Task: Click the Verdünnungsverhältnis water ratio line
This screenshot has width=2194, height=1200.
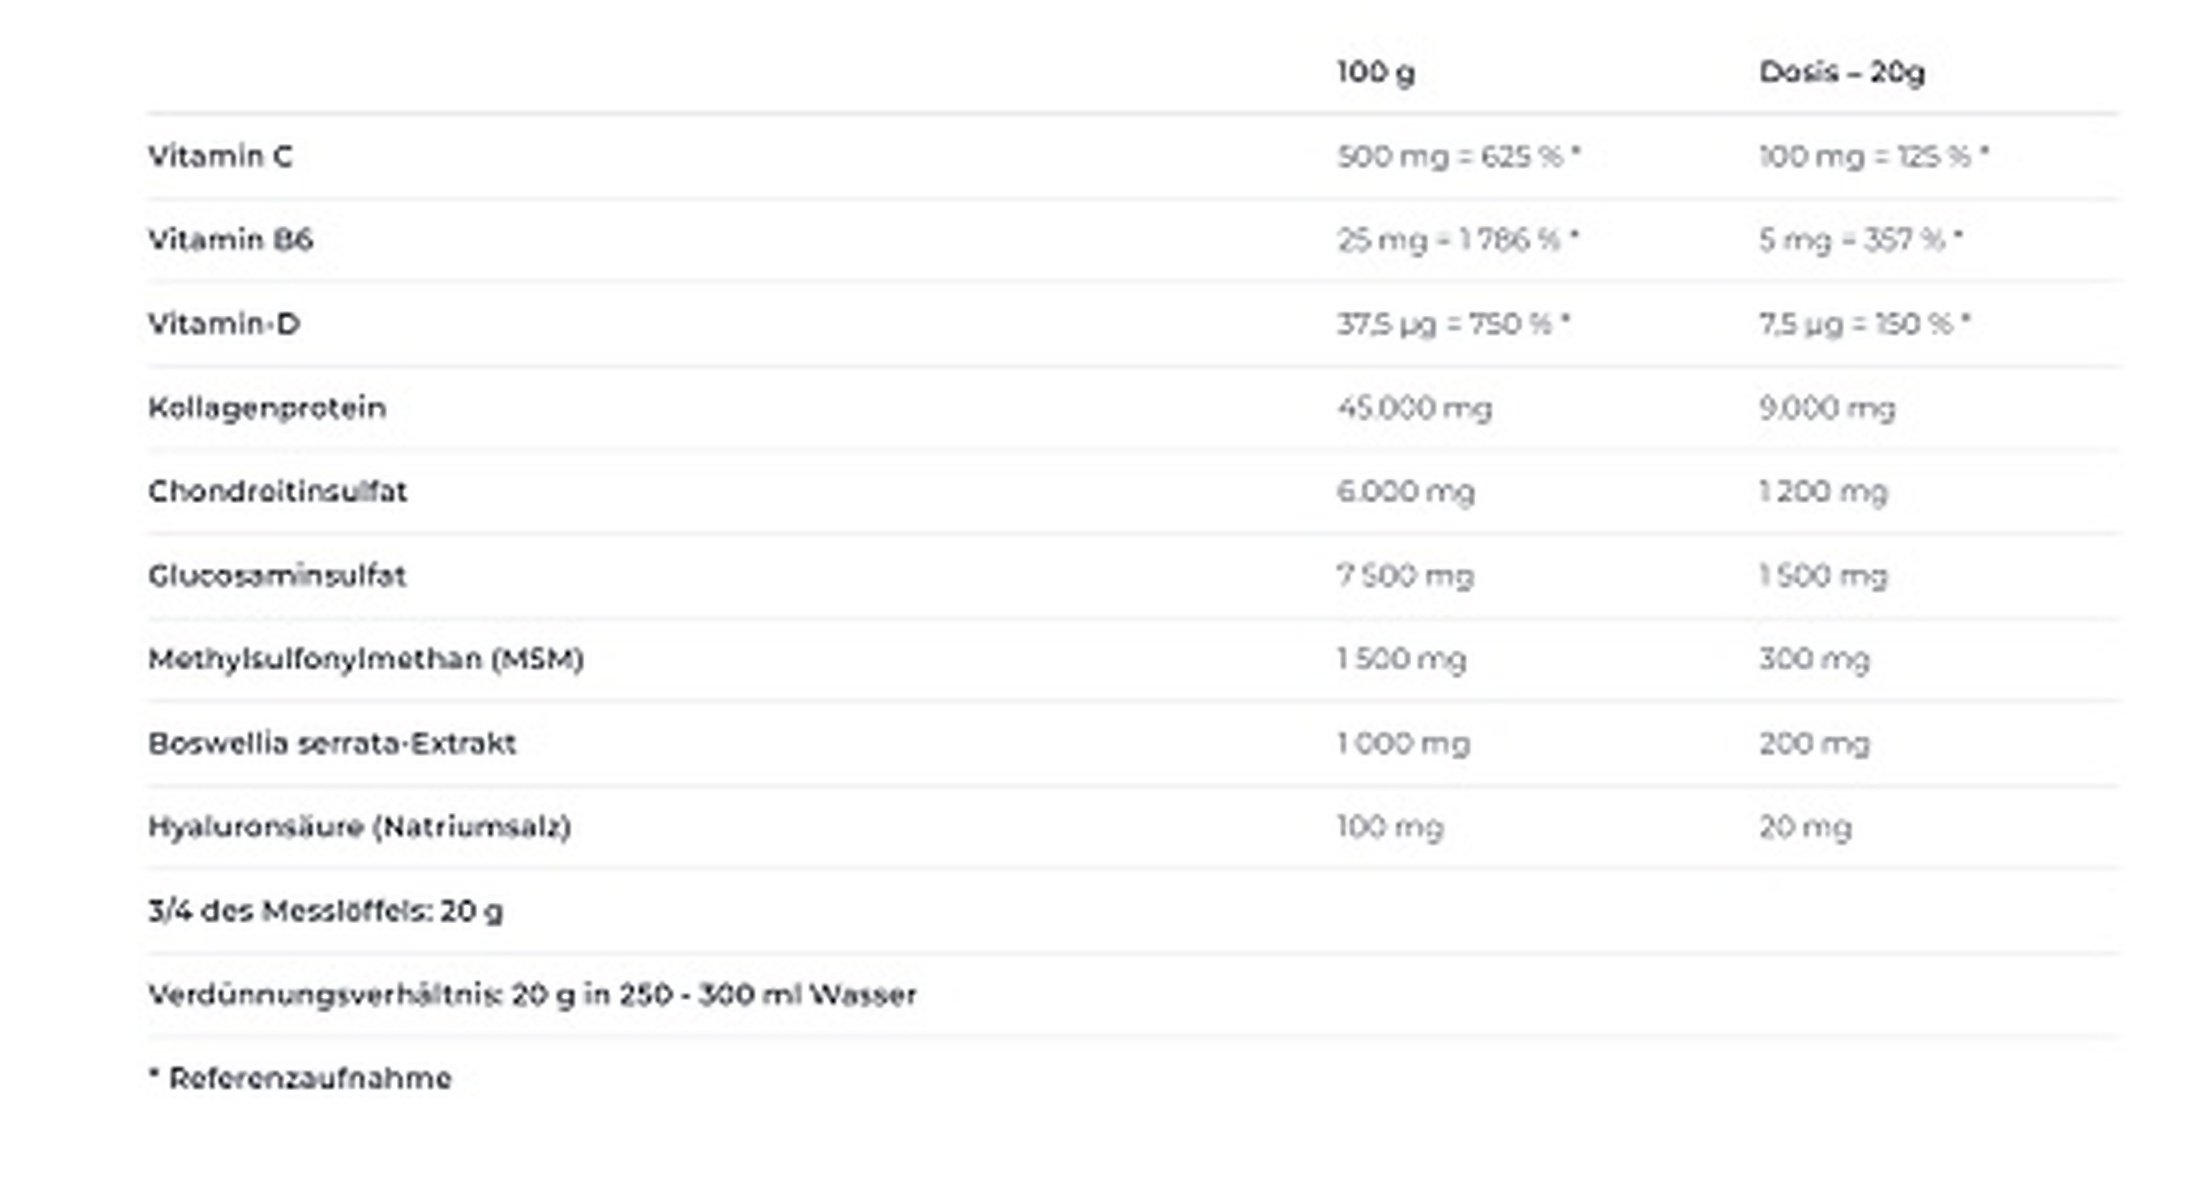Action: pyautogui.click(x=532, y=995)
